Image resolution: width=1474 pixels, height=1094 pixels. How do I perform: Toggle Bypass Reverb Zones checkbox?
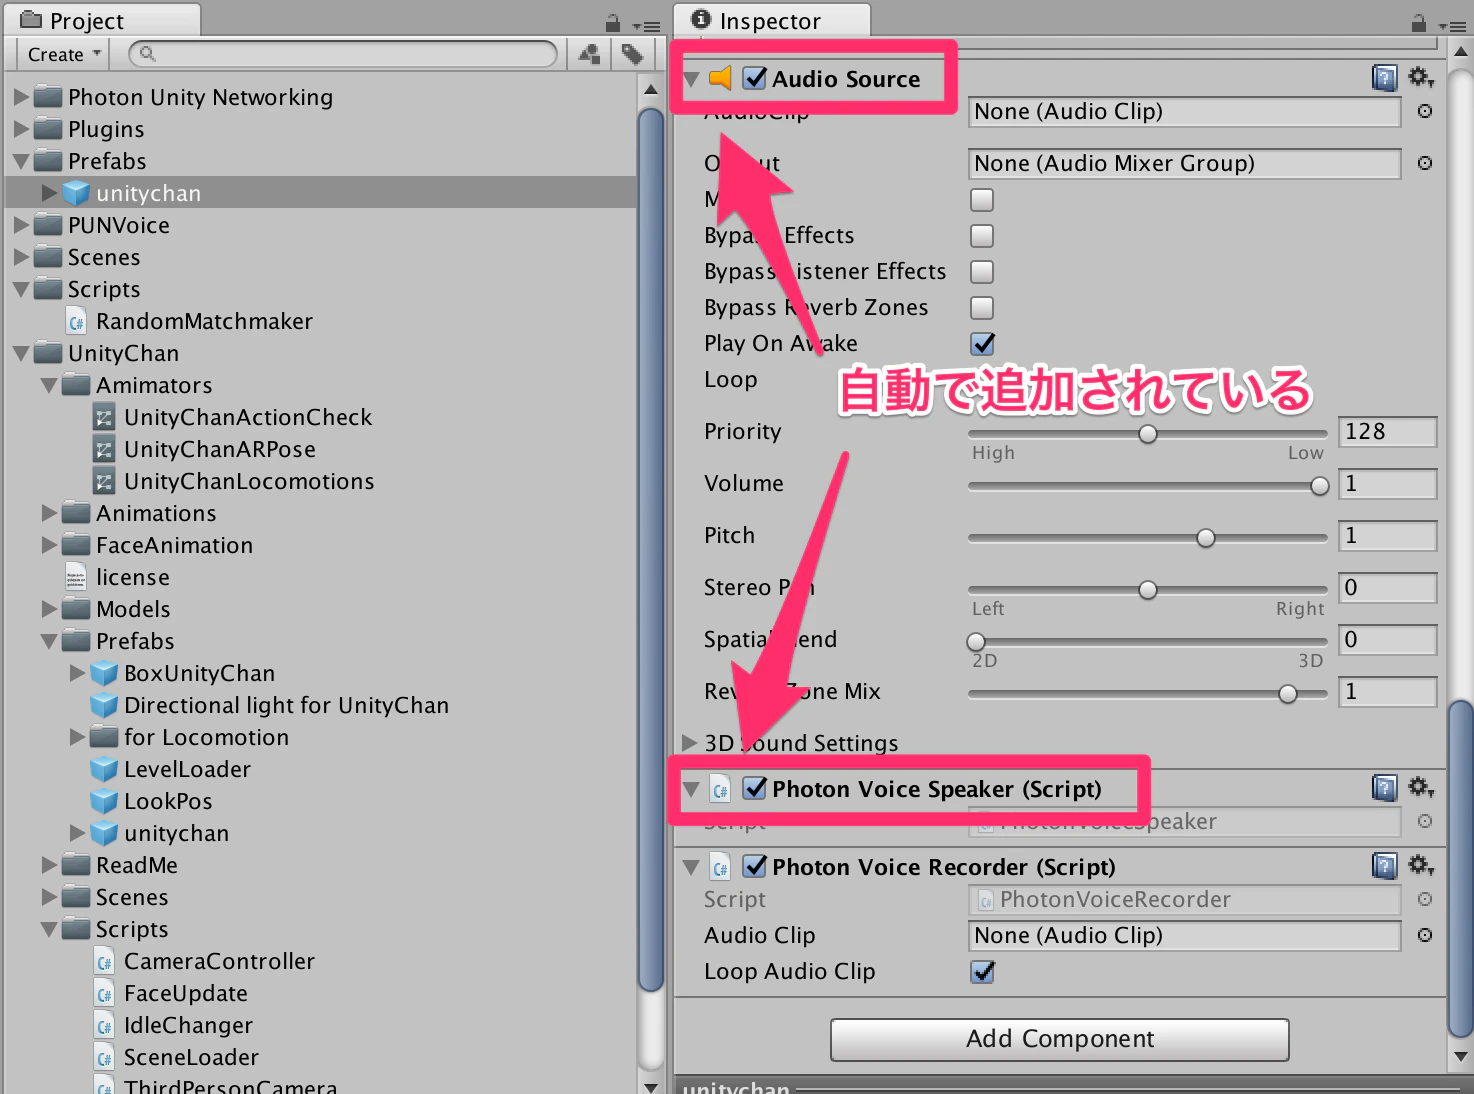tap(982, 308)
